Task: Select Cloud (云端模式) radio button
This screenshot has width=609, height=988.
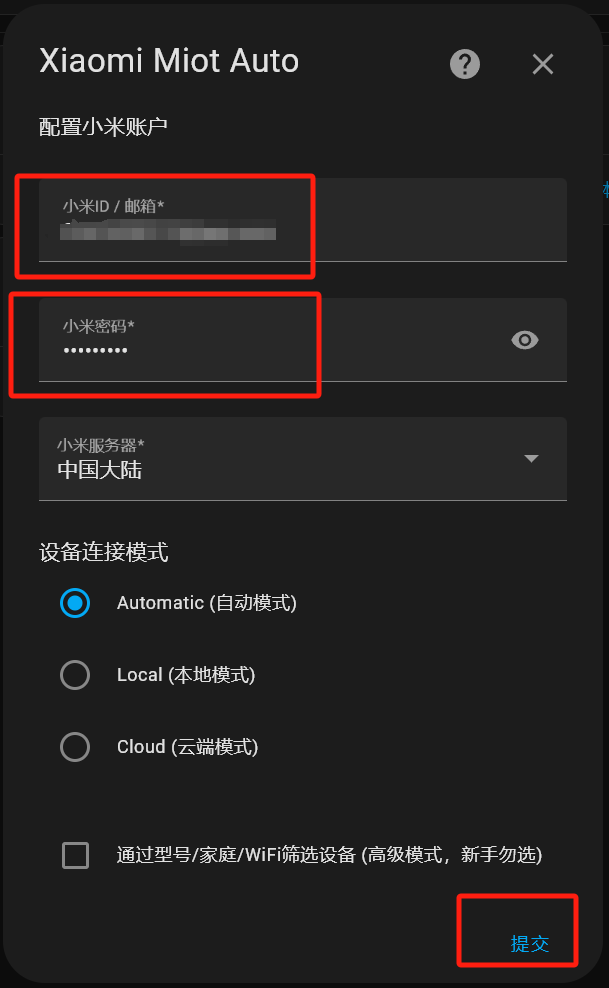Action: (75, 747)
